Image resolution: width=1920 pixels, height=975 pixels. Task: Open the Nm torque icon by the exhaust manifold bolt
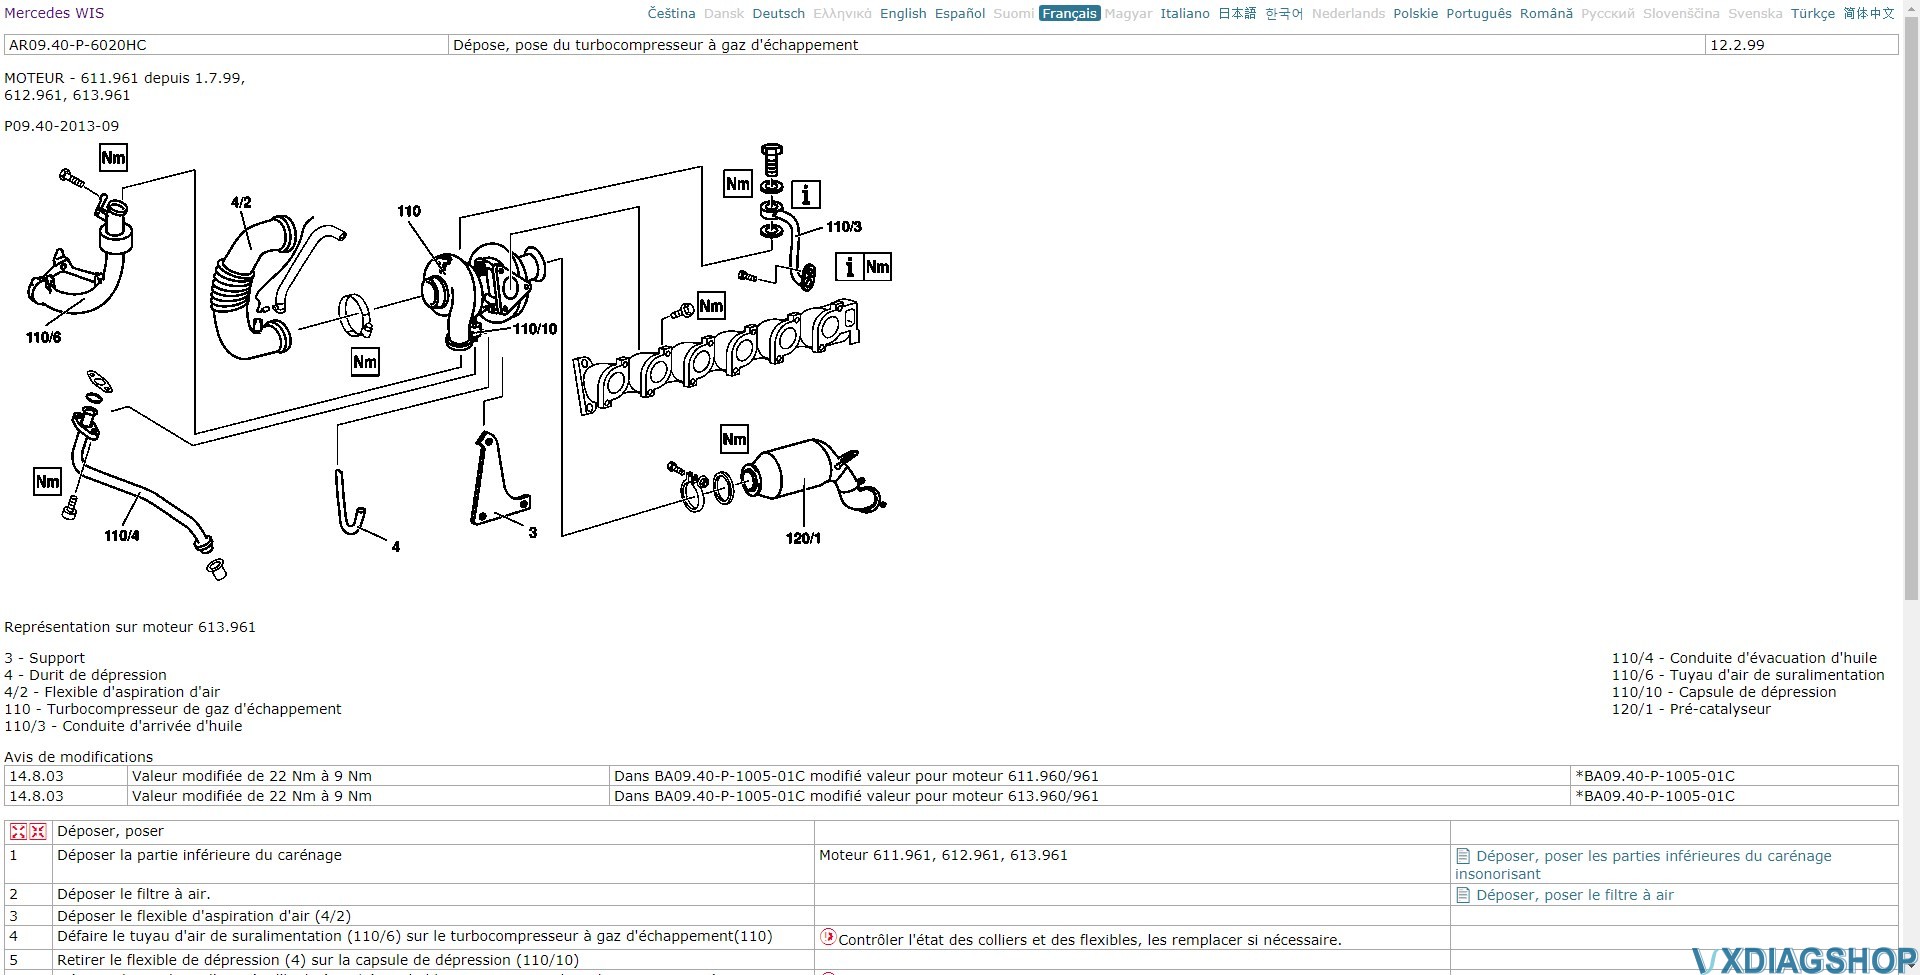click(x=711, y=306)
